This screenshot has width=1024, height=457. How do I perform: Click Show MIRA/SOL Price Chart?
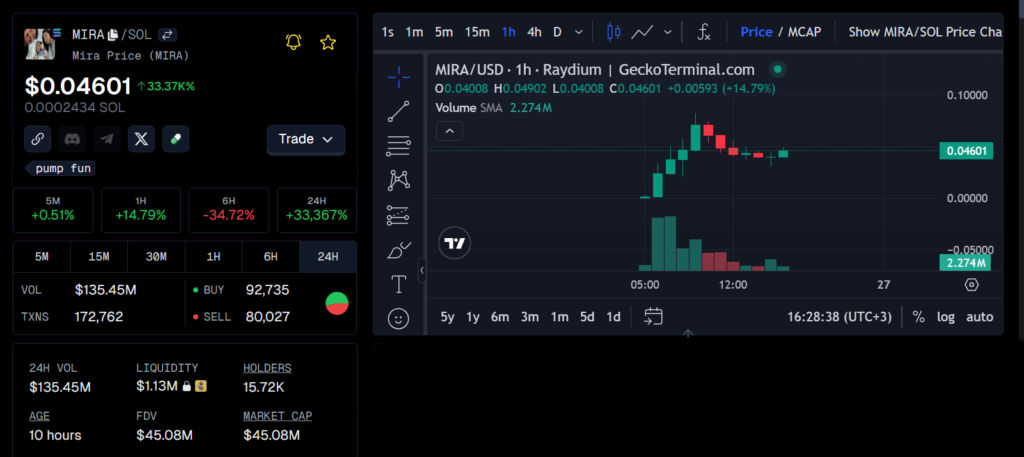[925, 32]
